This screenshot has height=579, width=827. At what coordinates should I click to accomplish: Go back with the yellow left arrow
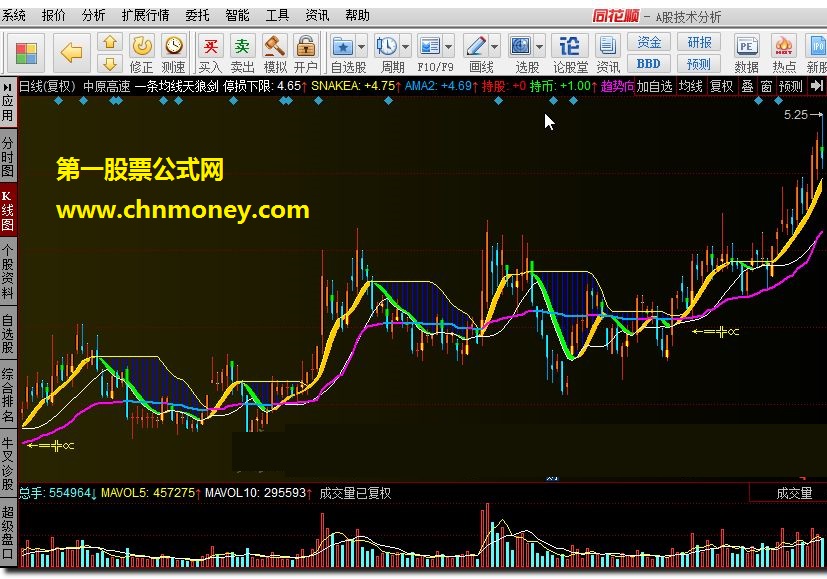(x=71, y=53)
